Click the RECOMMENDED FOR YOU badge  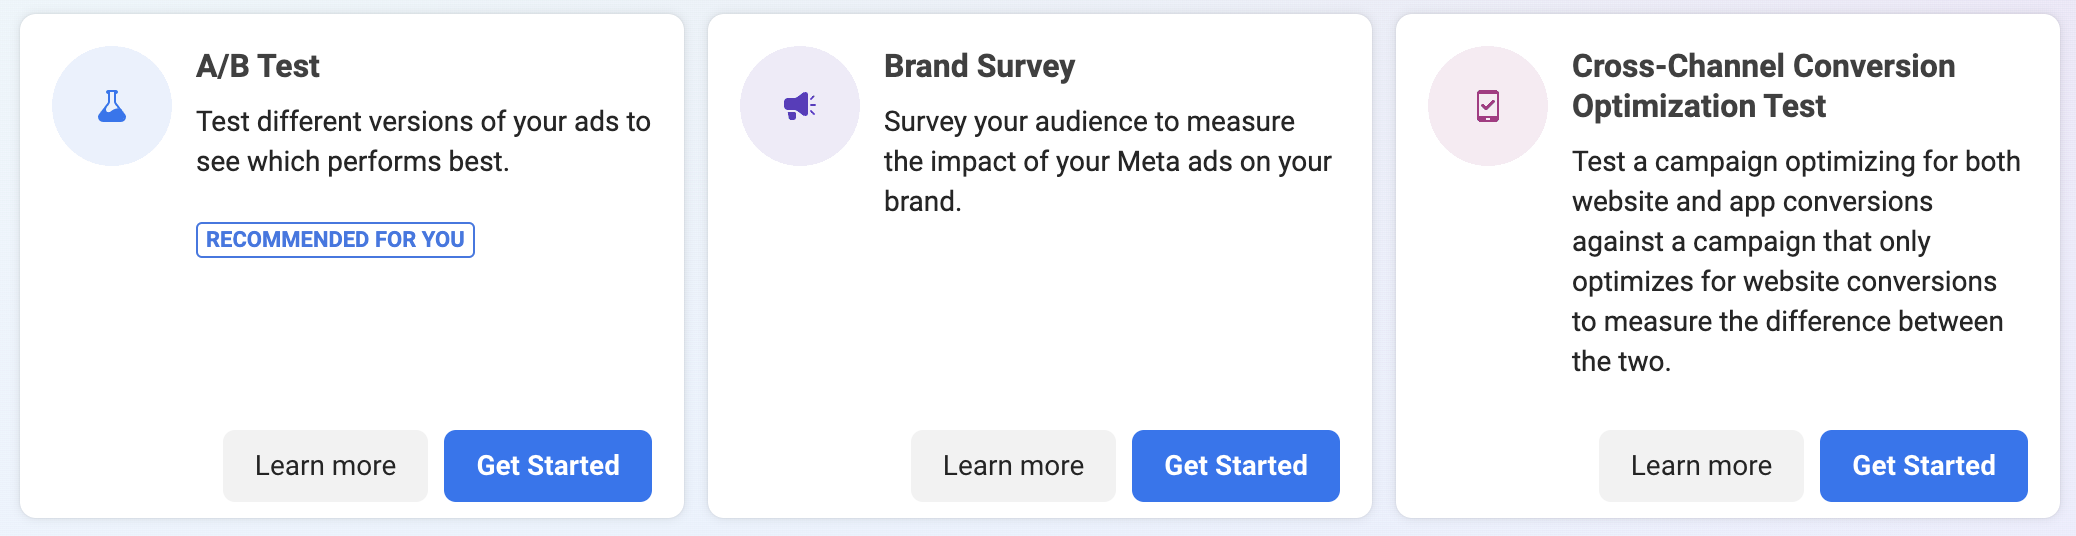pyautogui.click(x=335, y=240)
